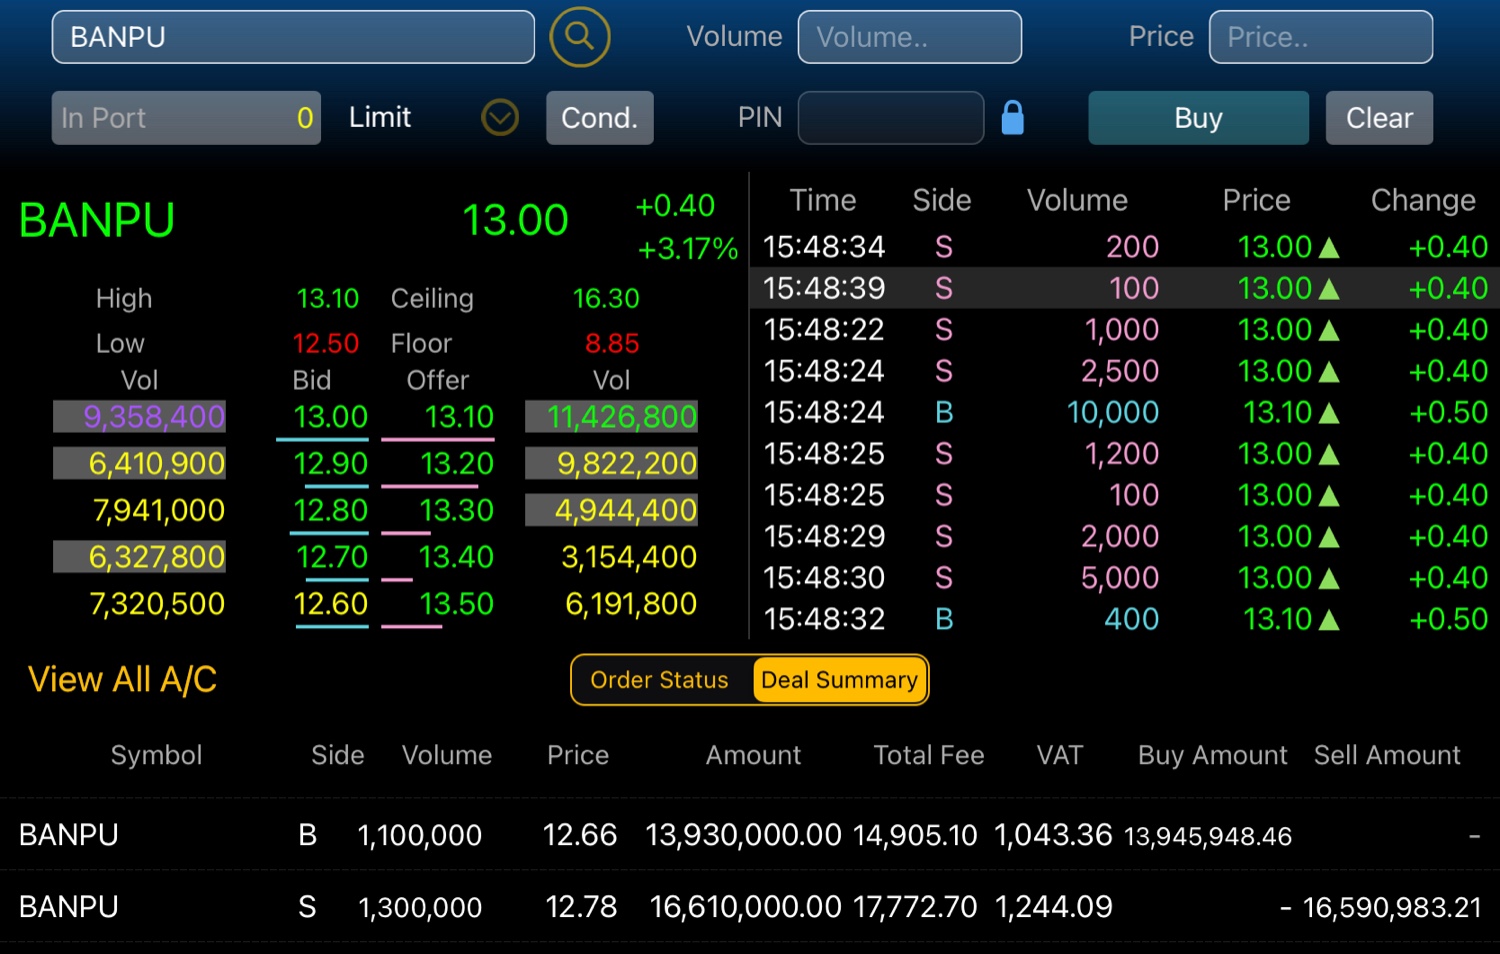The height and width of the screenshot is (954, 1500).
Task: Click bid volume 9,358,400
Action: (154, 417)
